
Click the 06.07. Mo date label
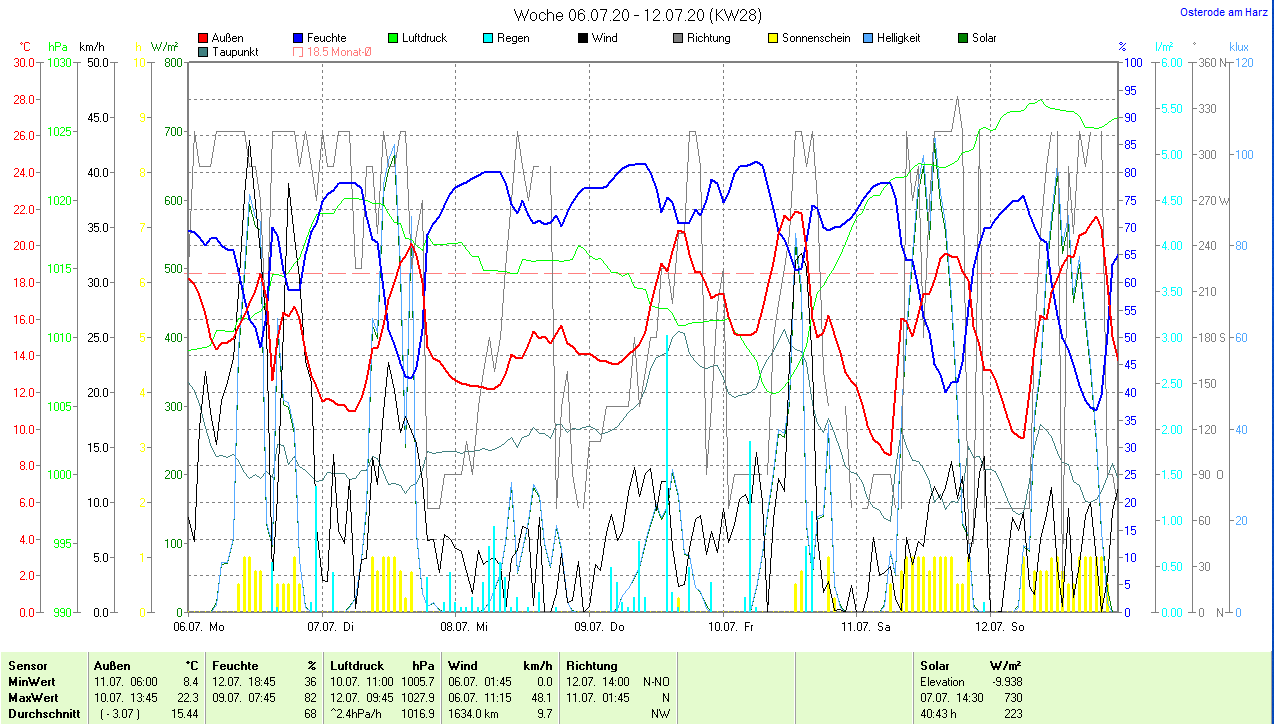point(197,627)
